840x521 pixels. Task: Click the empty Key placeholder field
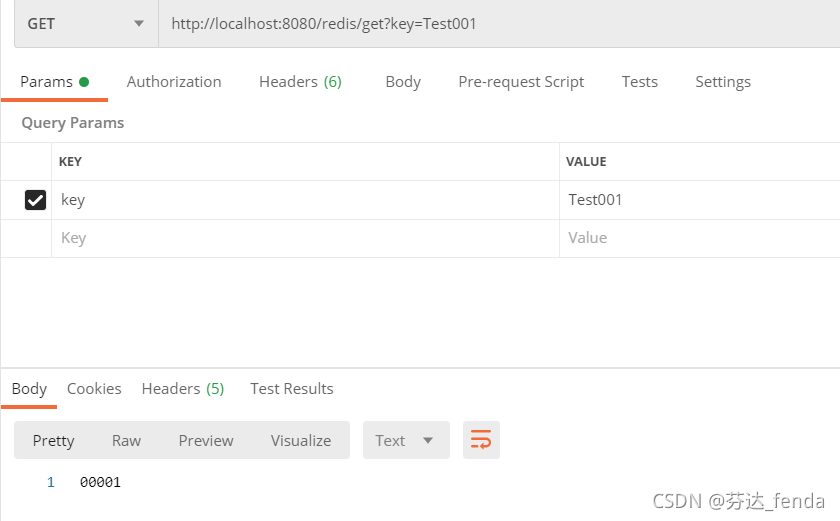click(305, 238)
